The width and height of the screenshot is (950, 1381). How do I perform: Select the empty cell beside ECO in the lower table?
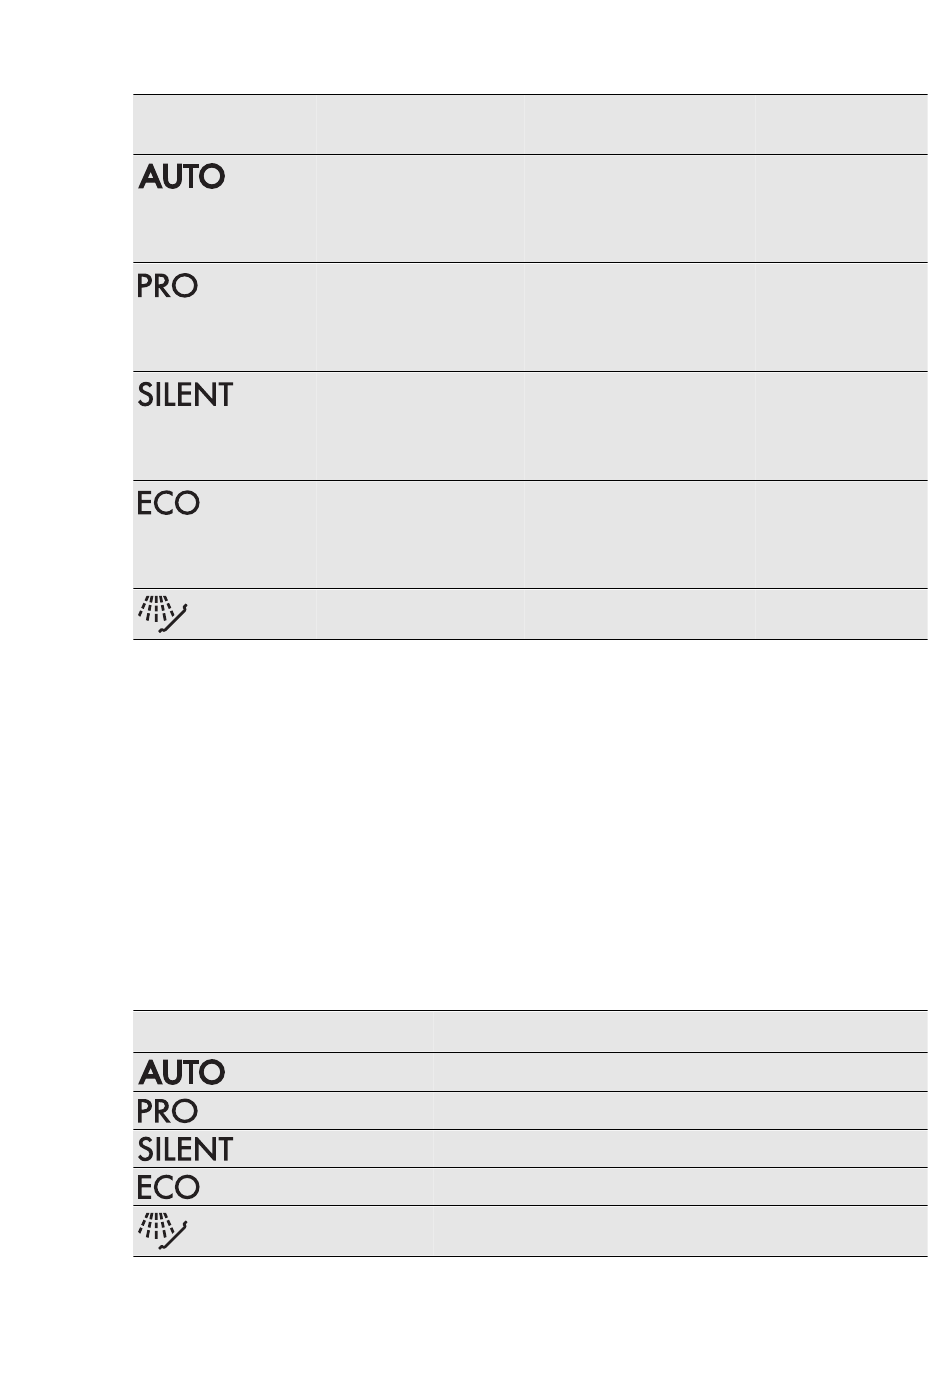[681, 1187]
